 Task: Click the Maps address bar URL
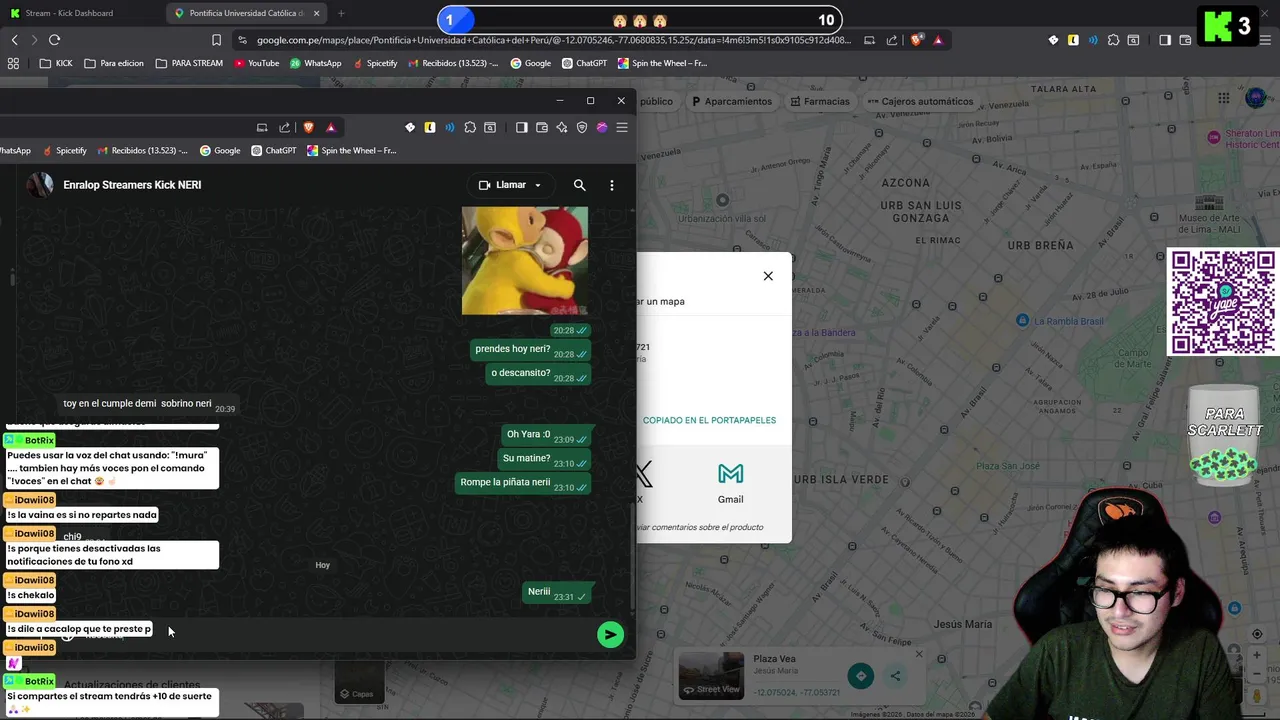[x=553, y=40]
